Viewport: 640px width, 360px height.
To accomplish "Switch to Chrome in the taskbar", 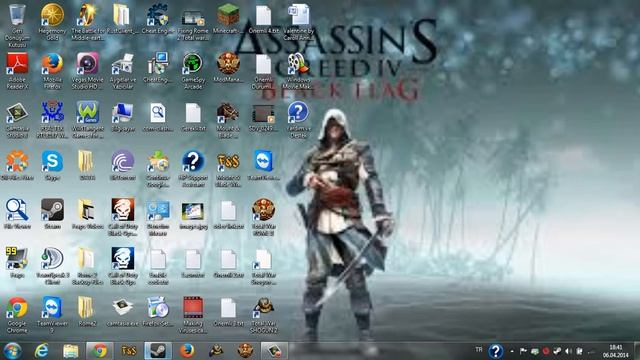I will [100, 351].
